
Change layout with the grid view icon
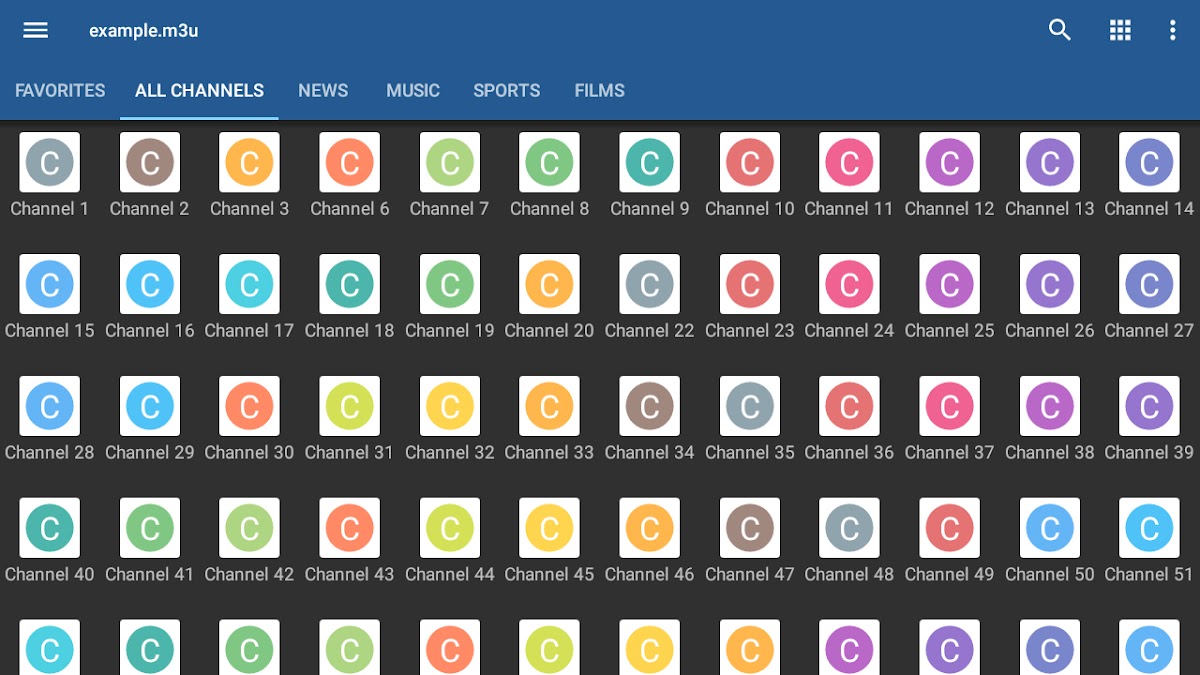tap(1120, 30)
